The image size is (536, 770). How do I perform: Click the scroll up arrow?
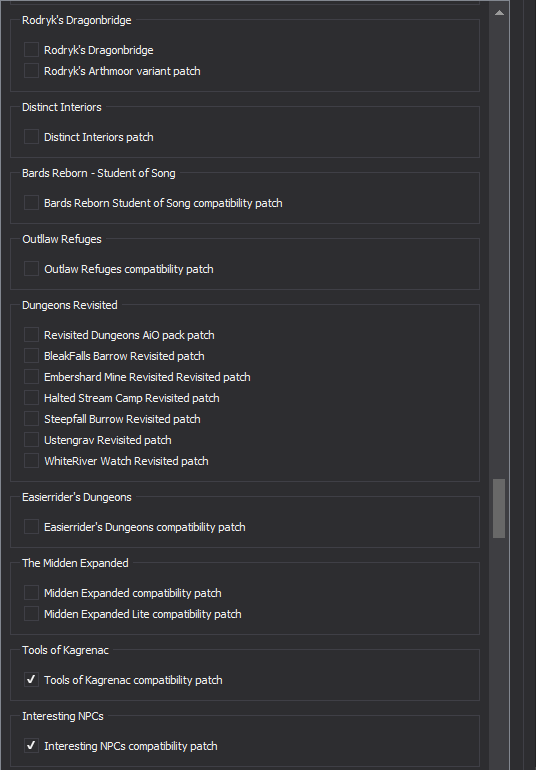(499, 13)
